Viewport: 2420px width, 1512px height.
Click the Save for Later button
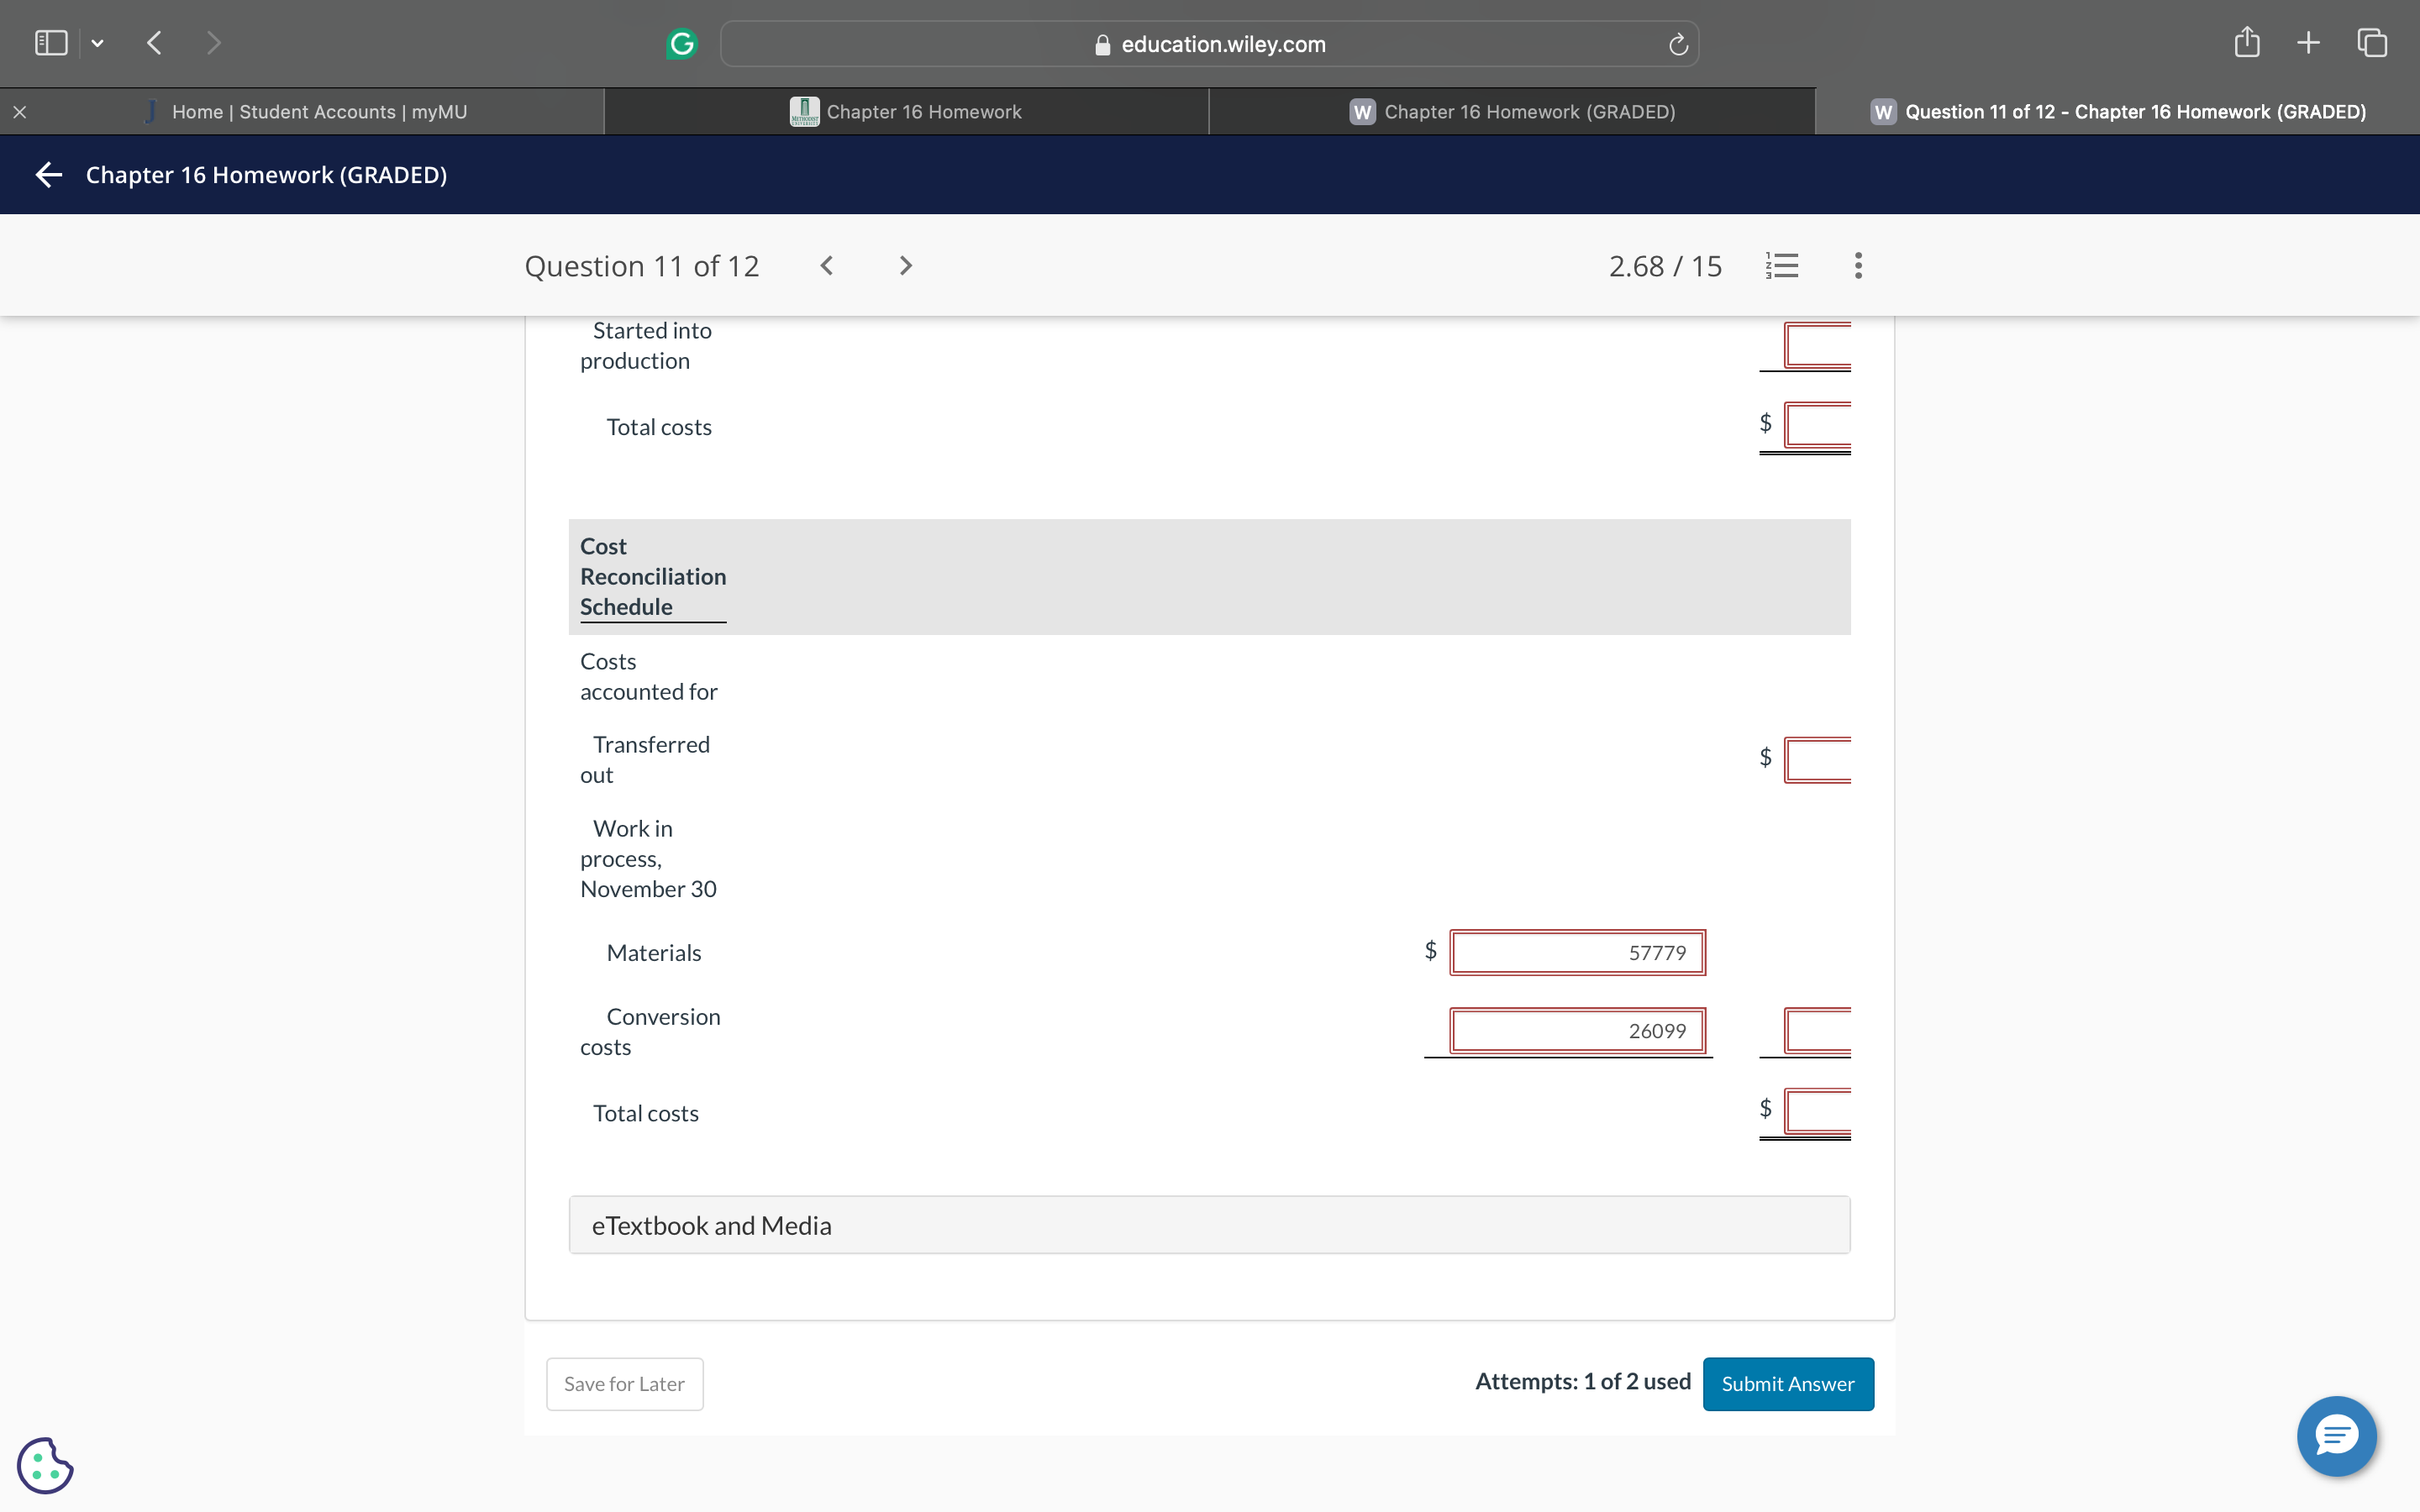[624, 1384]
